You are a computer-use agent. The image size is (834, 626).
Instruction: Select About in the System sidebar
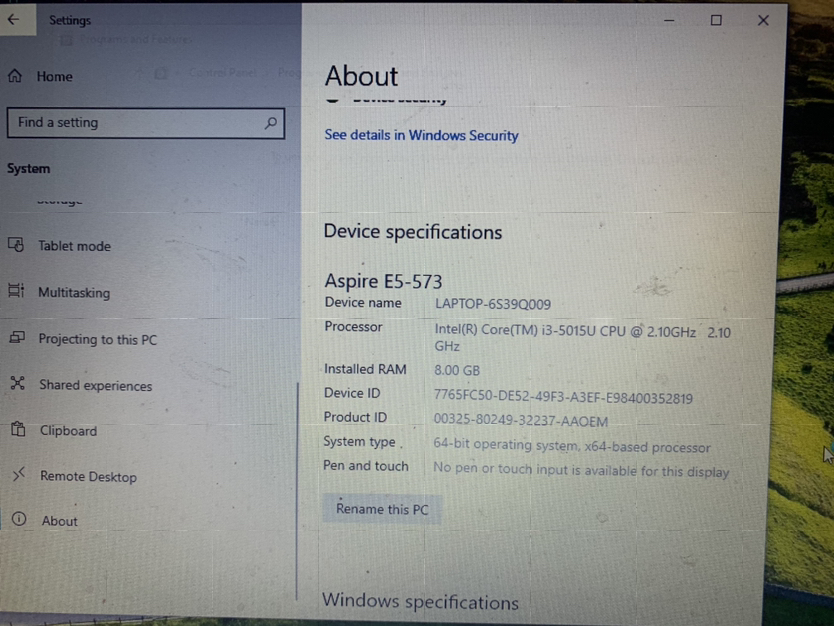tap(59, 521)
